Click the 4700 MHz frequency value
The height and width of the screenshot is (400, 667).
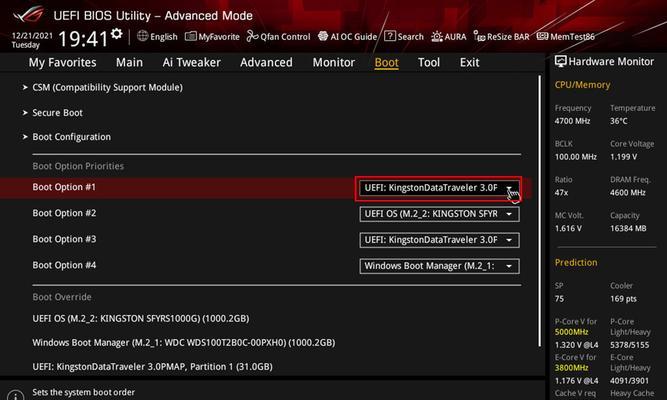tap(572, 121)
